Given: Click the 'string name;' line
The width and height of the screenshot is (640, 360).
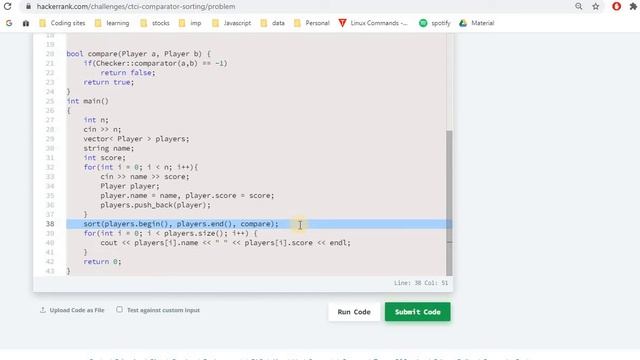Looking at the screenshot, I should [x=109, y=148].
